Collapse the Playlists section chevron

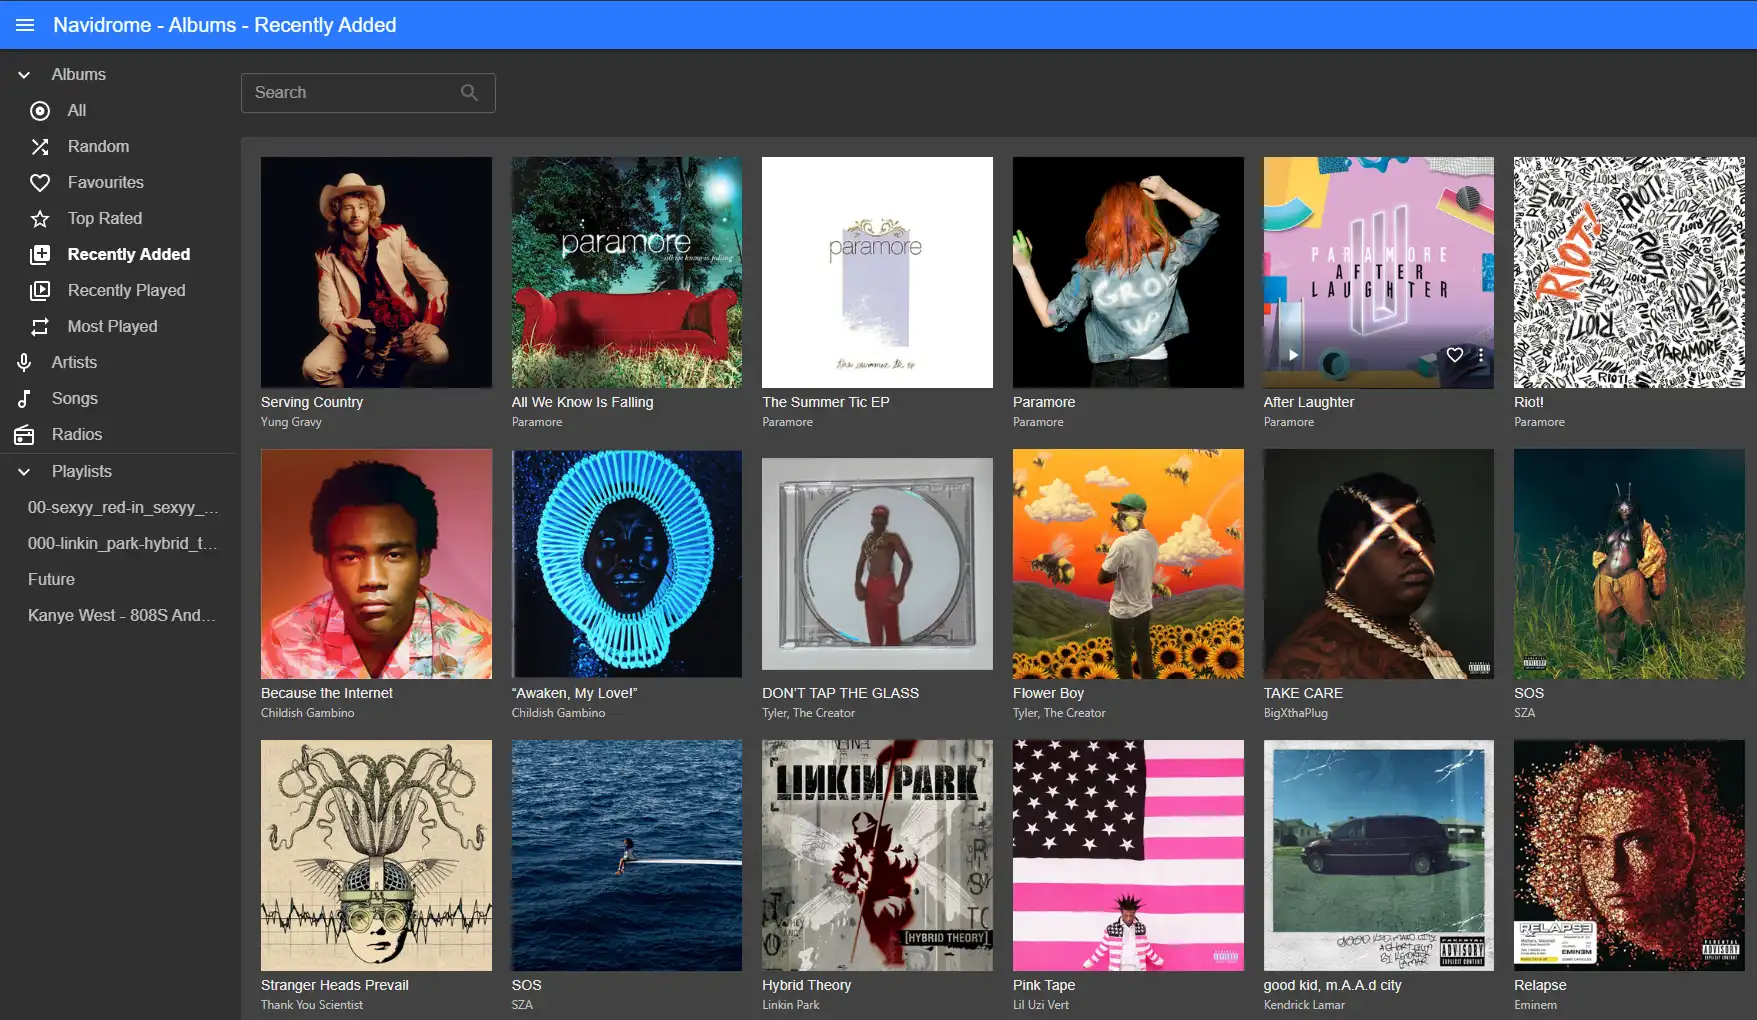[x=25, y=472]
